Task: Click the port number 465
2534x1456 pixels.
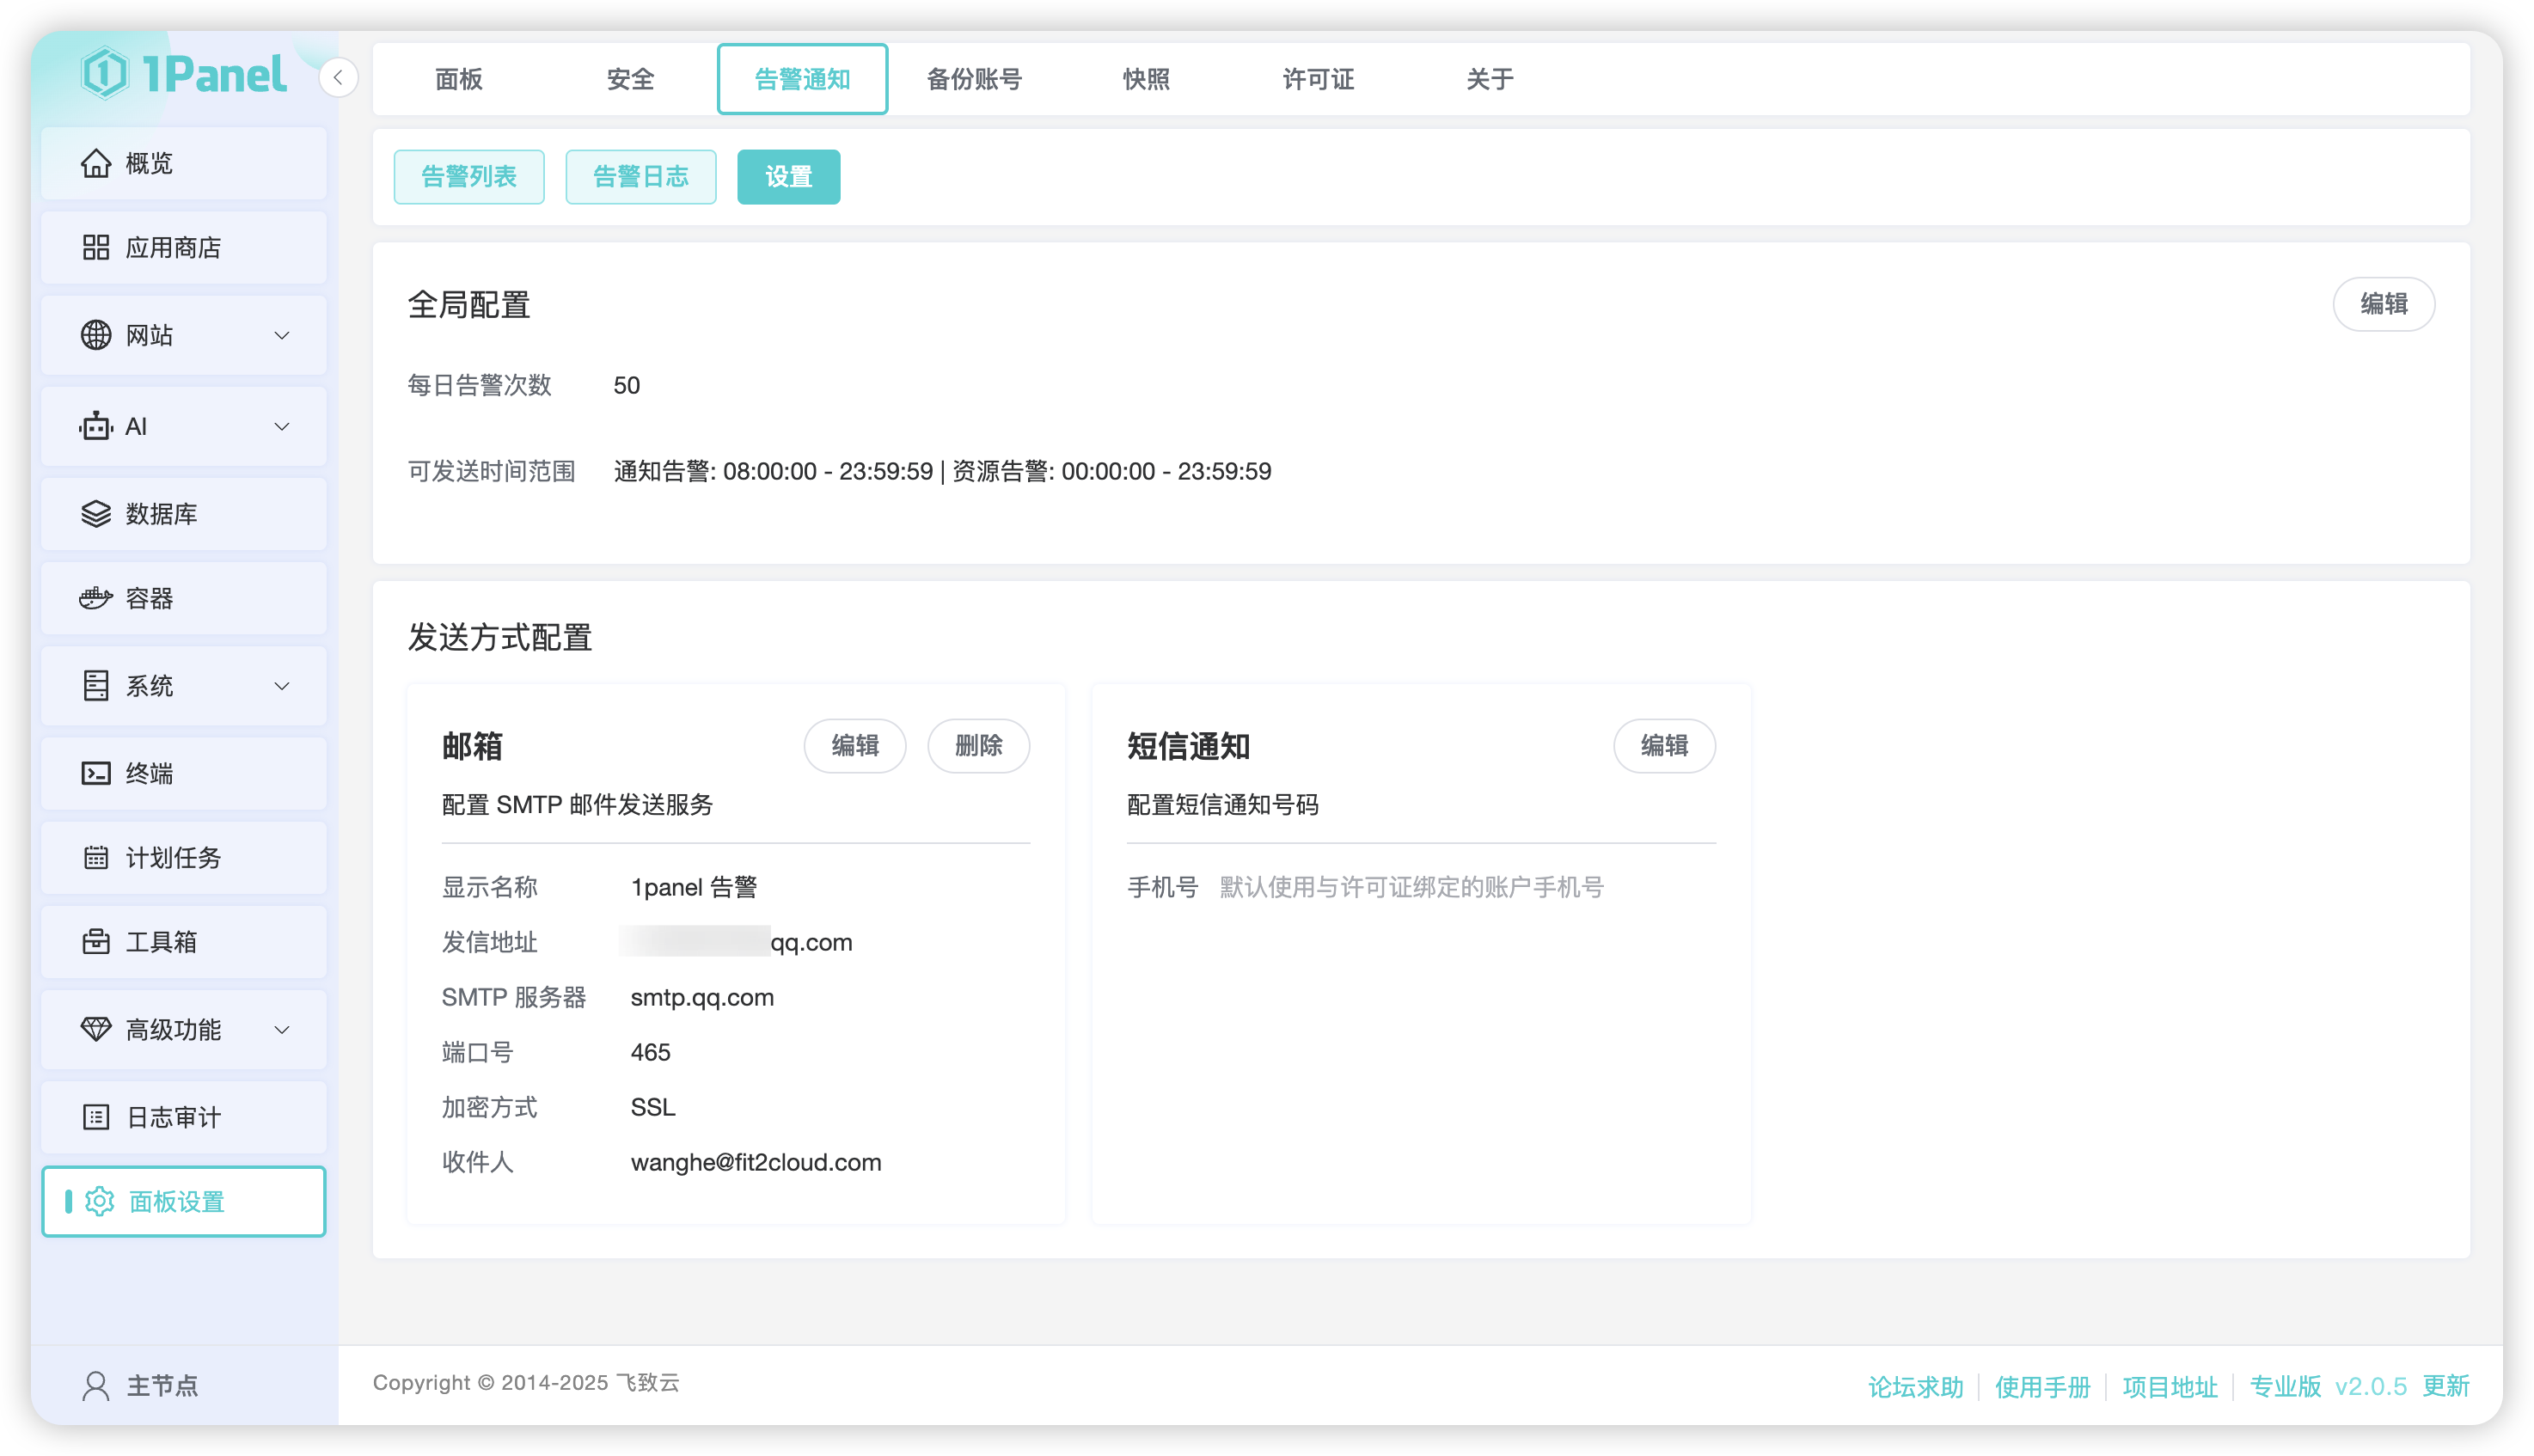Action: pyautogui.click(x=650, y=1052)
